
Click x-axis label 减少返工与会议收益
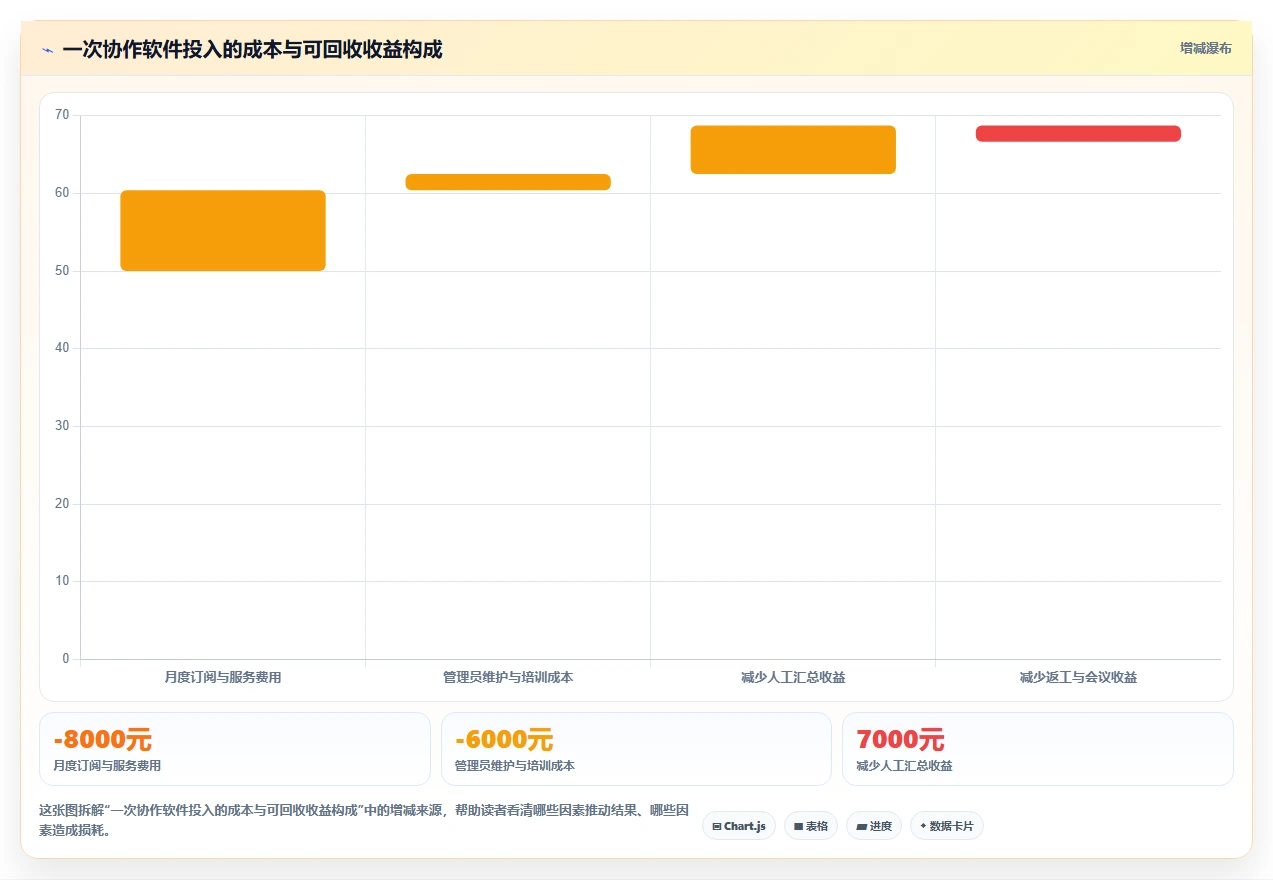click(1078, 677)
